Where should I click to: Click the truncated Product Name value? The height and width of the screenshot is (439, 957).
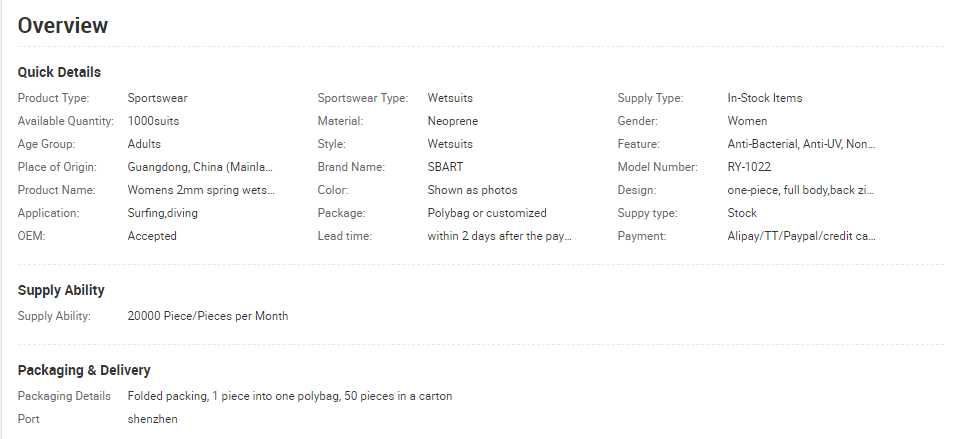pos(200,190)
